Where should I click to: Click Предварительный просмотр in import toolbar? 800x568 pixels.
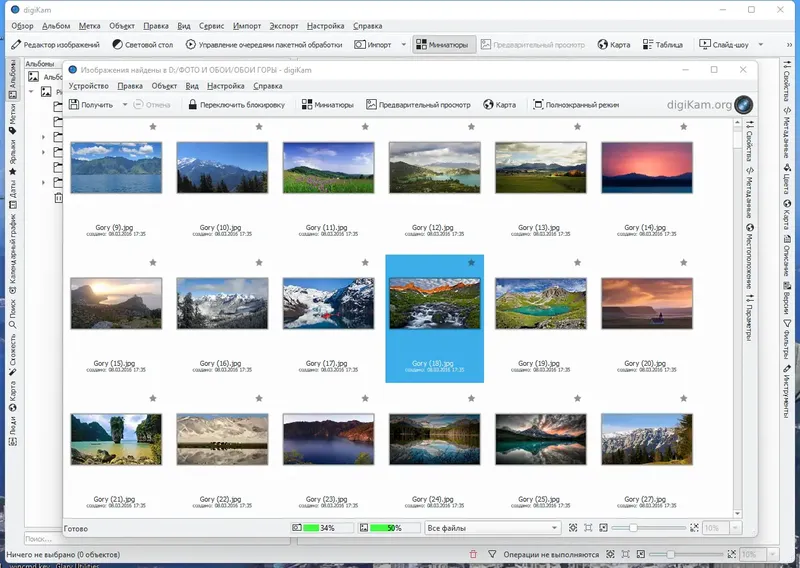tap(418, 105)
